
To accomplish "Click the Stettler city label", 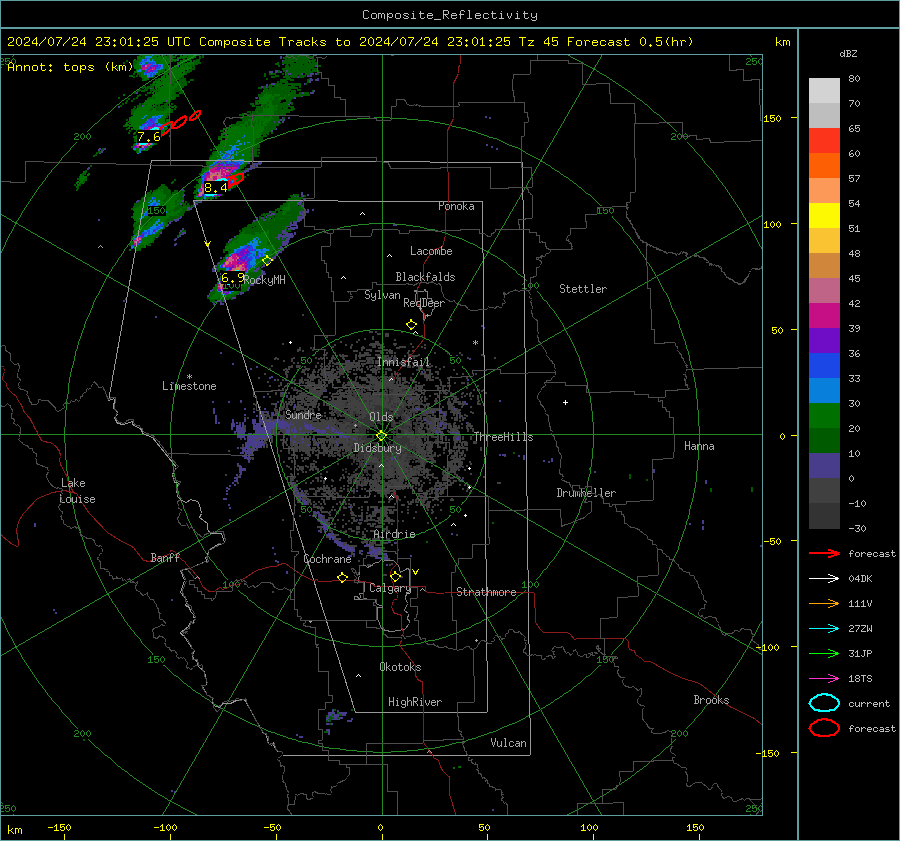I will point(583,289).
